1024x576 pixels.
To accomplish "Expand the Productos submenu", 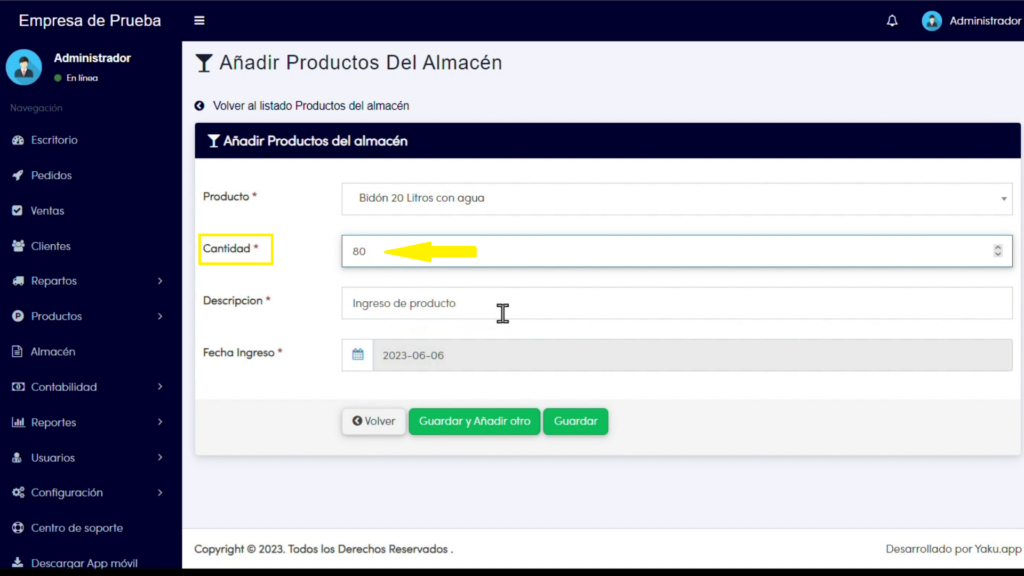I will 88,316.
